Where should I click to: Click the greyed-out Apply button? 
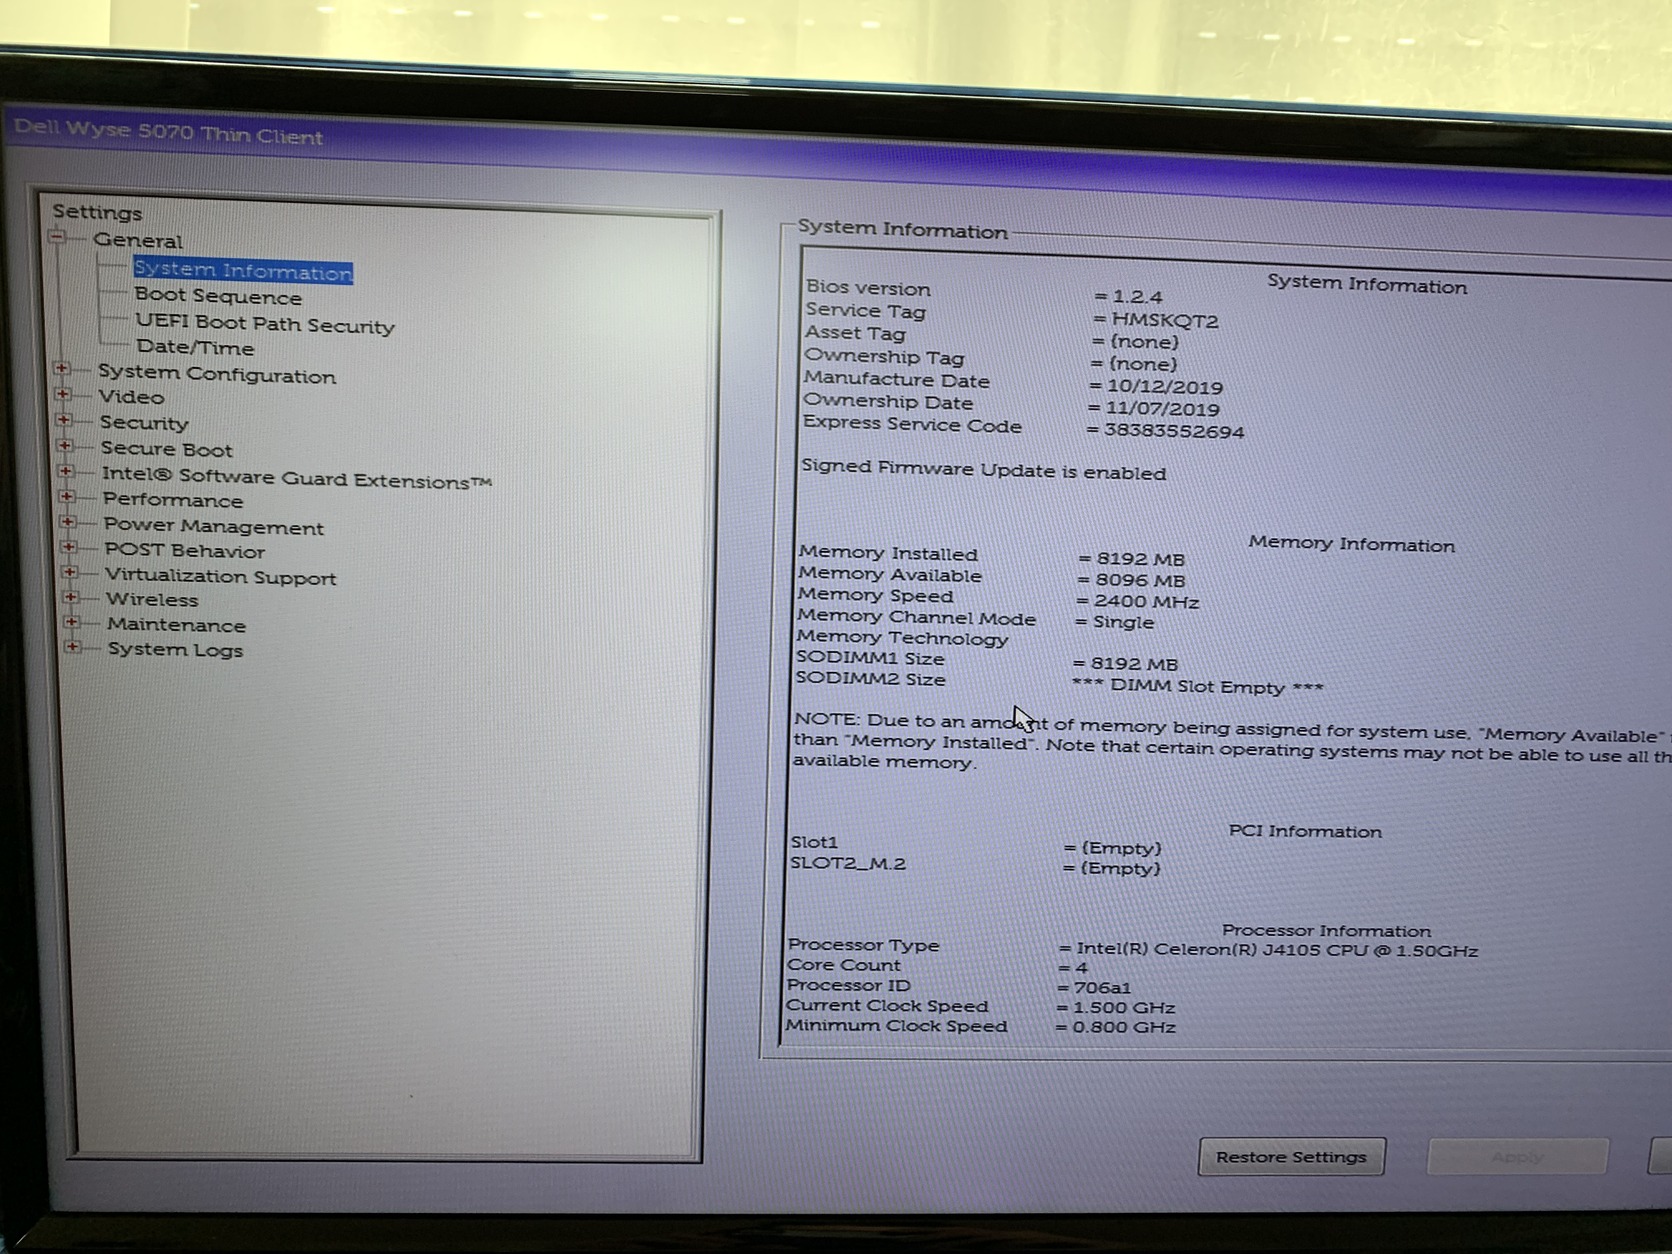click(x=1517, y=1158)
